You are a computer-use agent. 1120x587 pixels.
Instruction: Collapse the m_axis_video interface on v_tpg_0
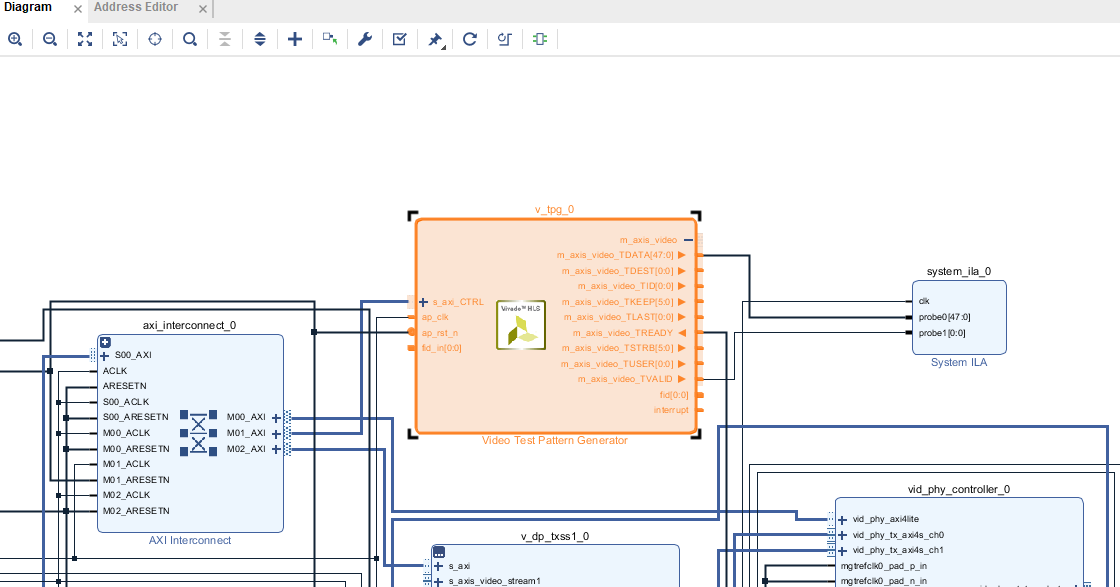click(x=688, y=240)
